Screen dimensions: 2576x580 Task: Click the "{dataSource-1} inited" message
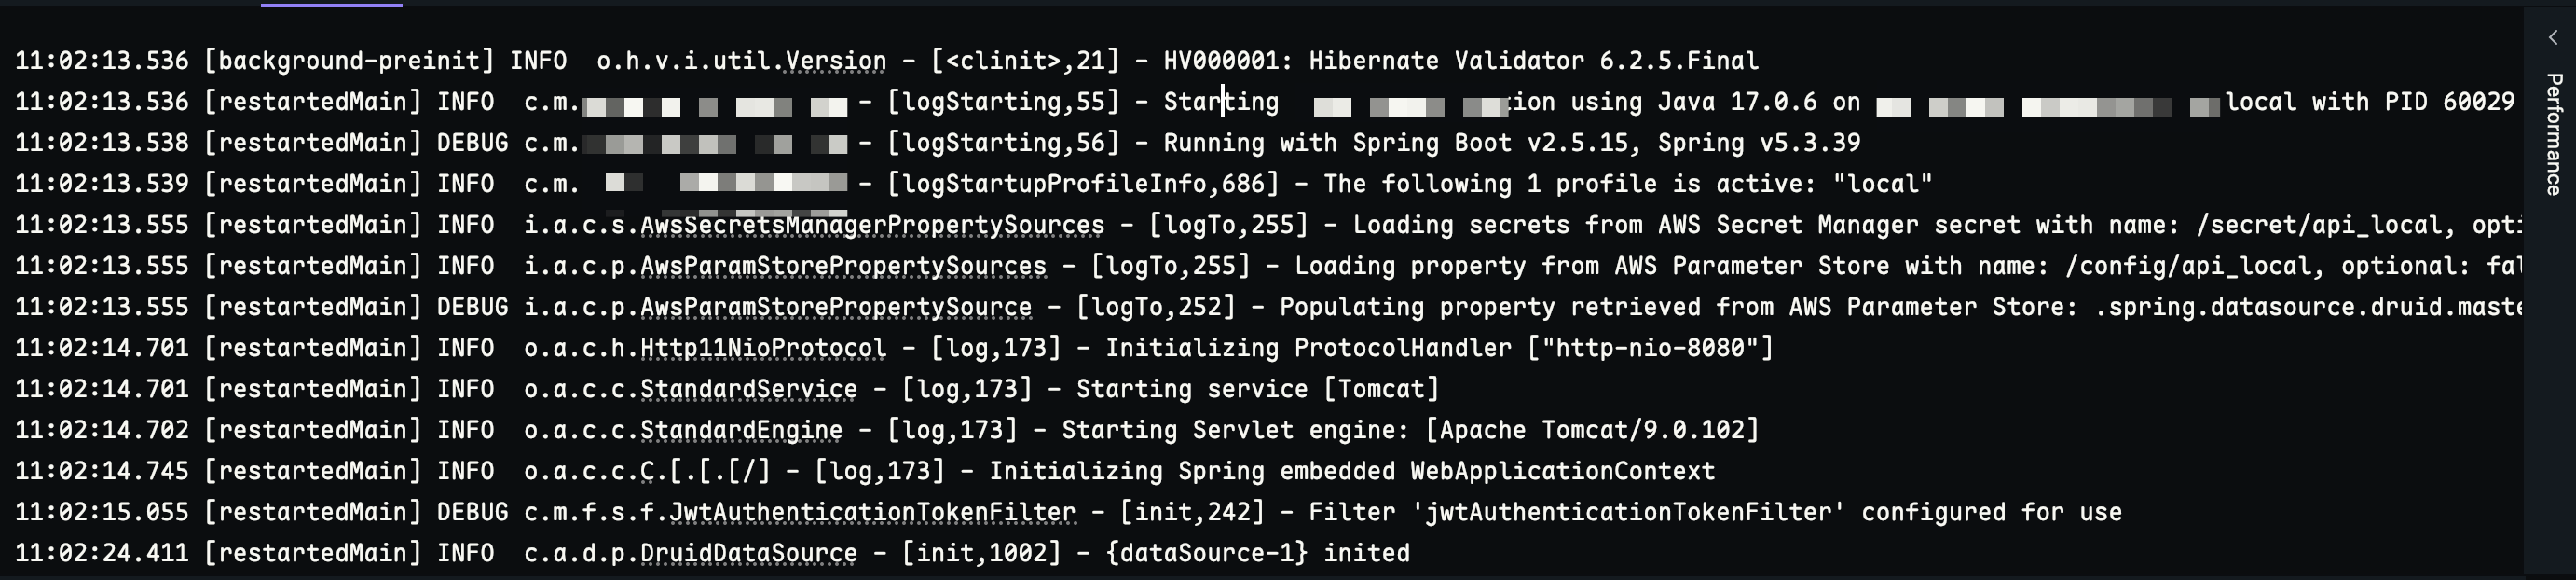[1258, 553]
